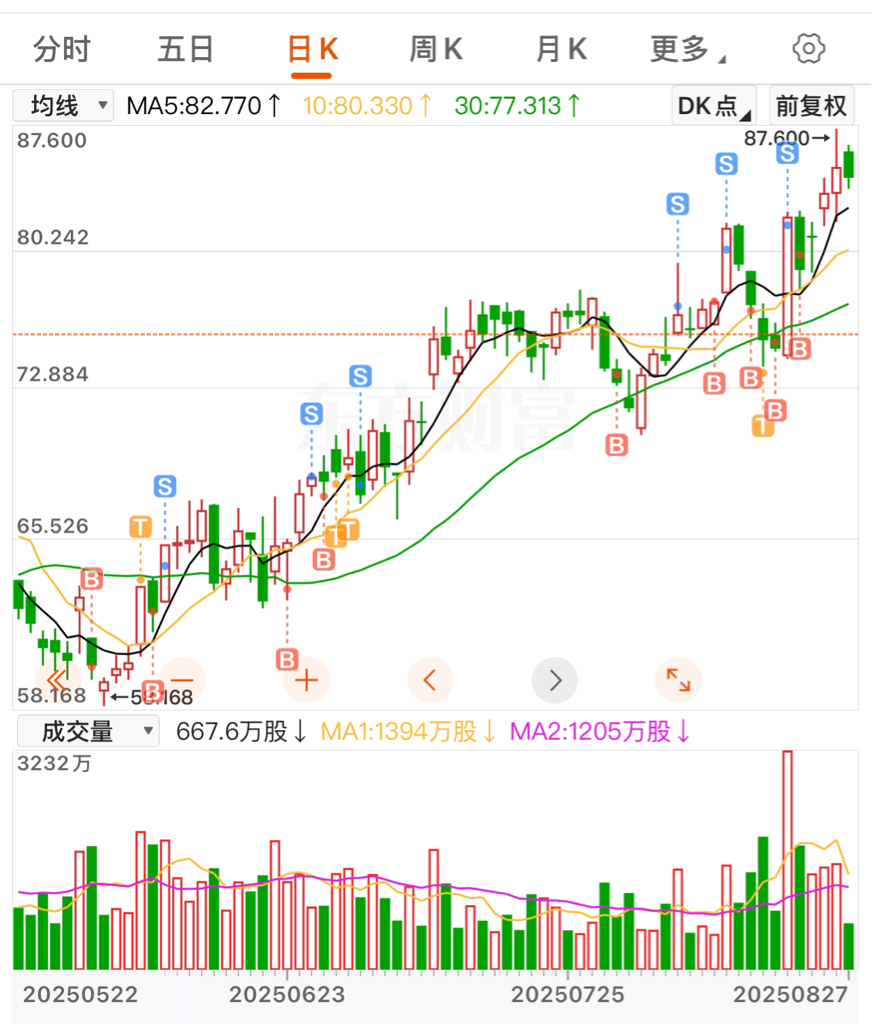The height and width of the screenshot is (1024, 872).
Task: Switch to the 五日 five-day tab
Action: click(186, 50)
